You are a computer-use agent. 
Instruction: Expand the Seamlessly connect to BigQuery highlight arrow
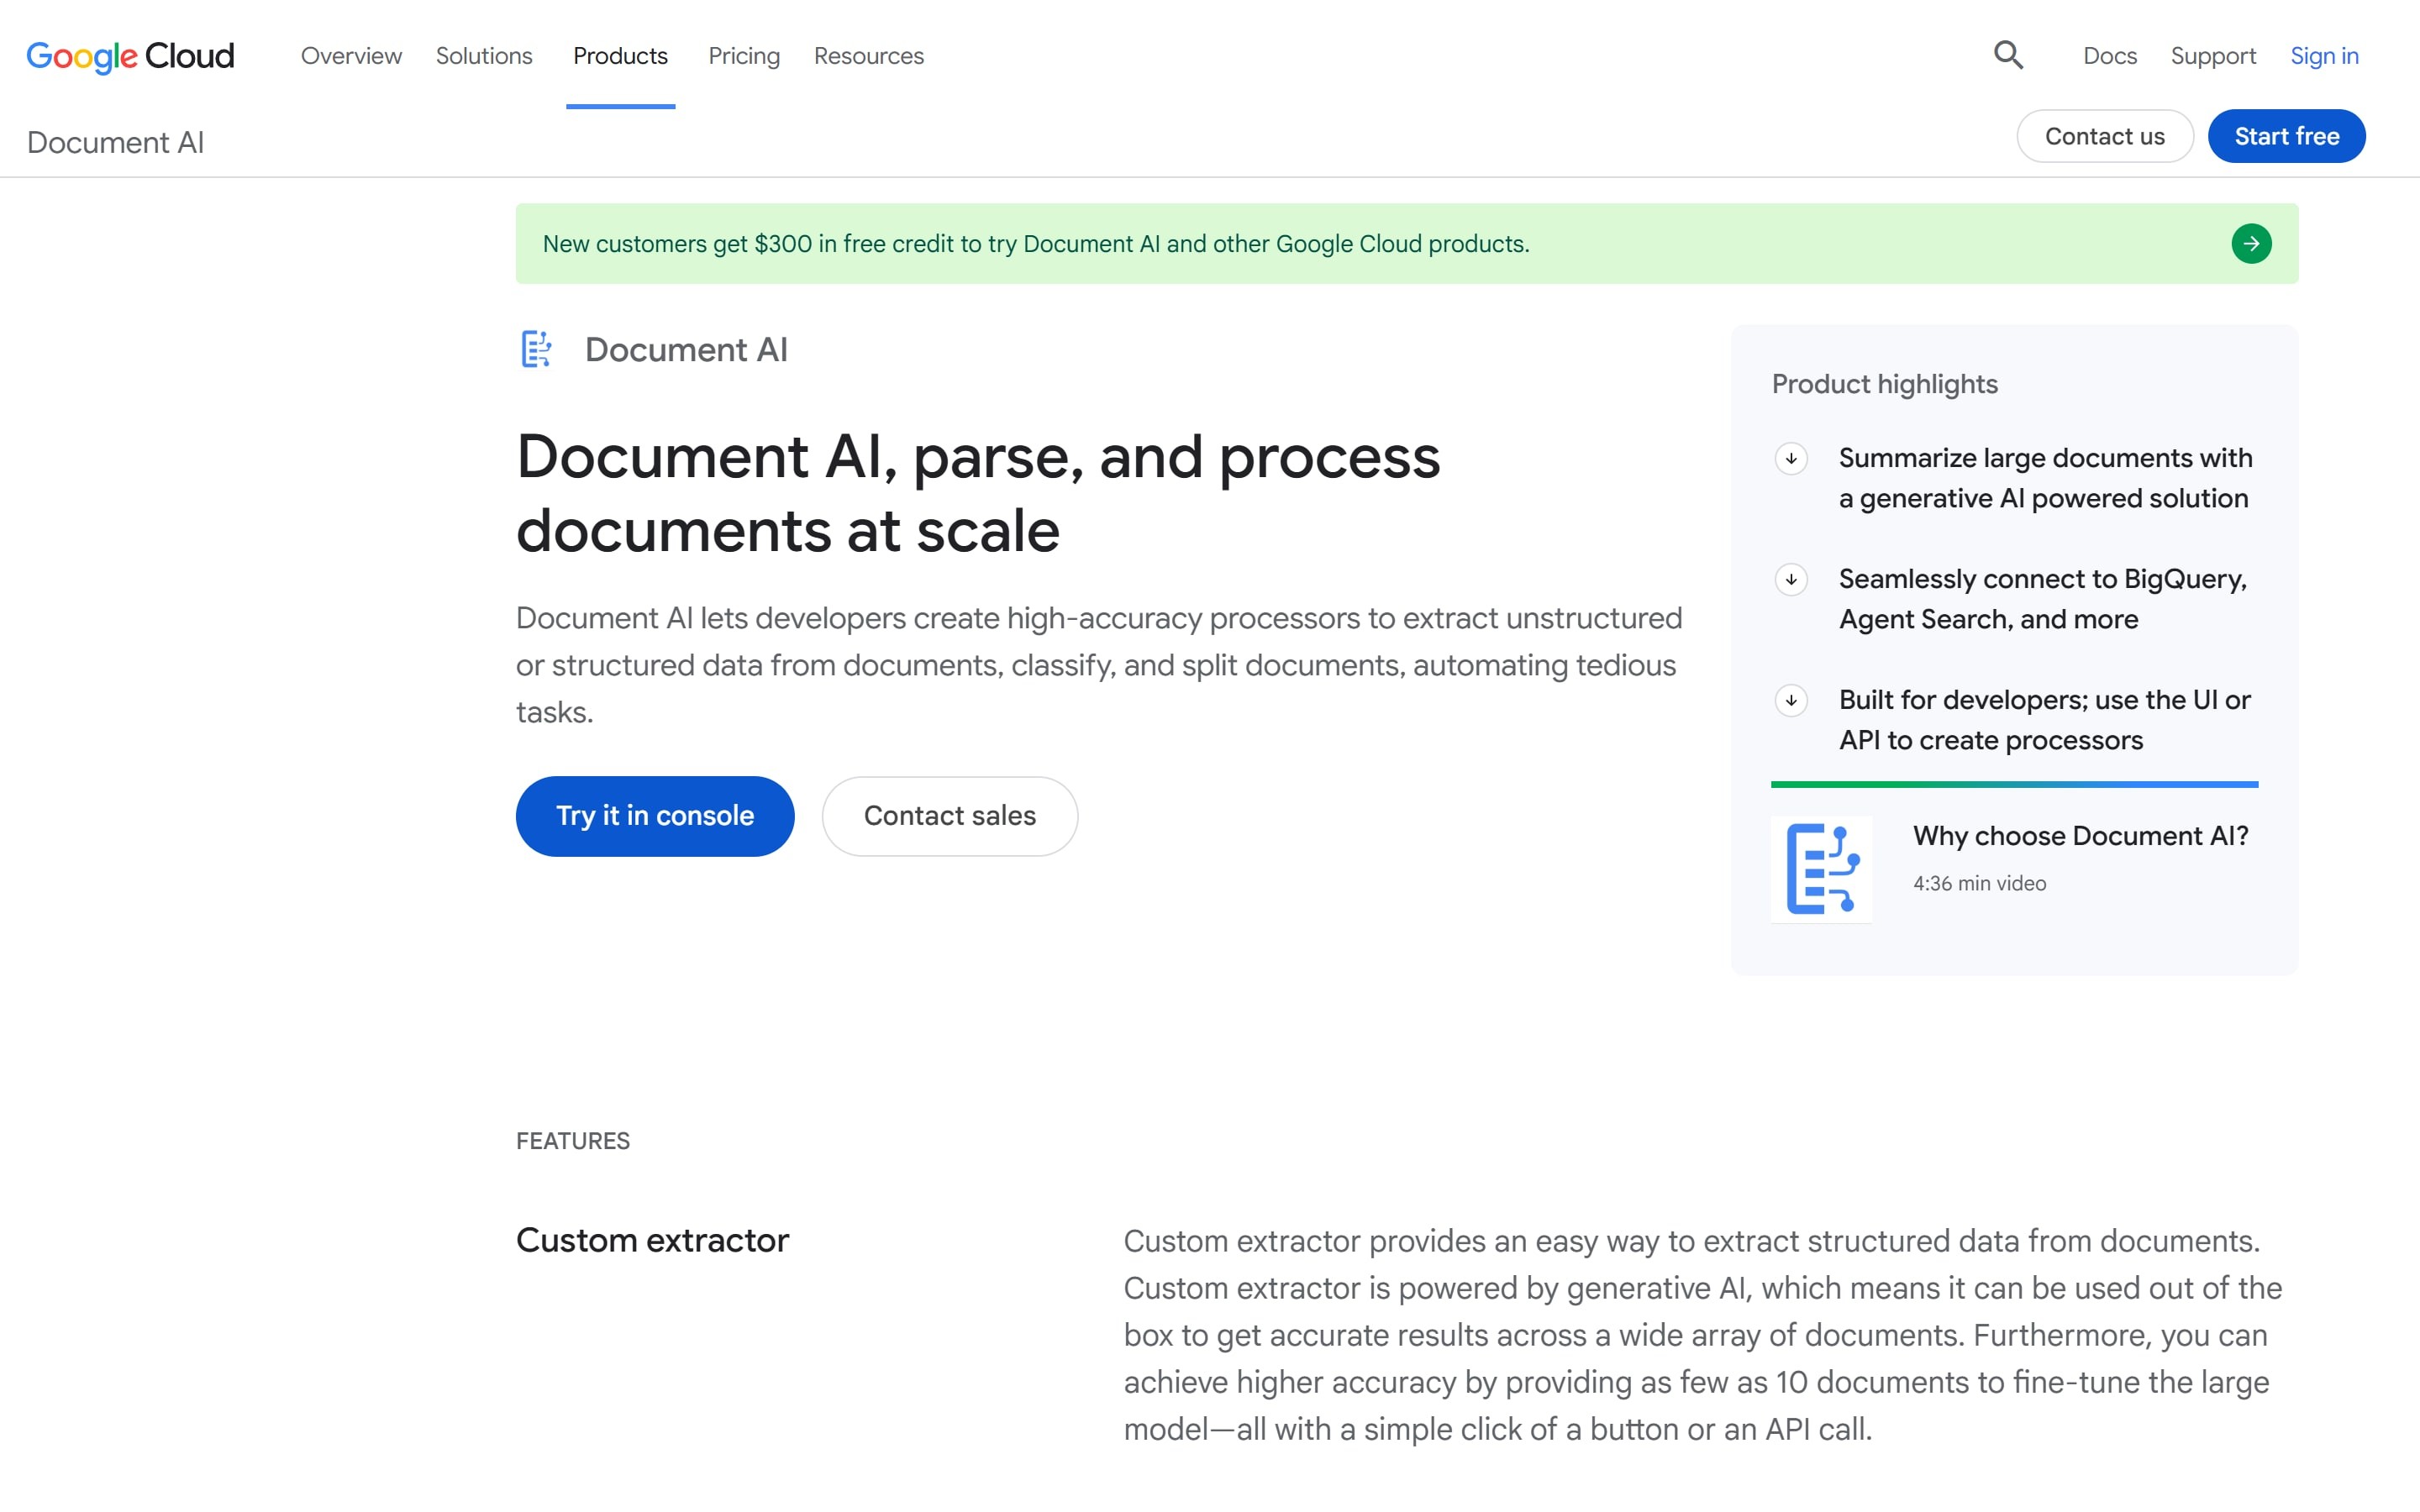point(1791,580)
